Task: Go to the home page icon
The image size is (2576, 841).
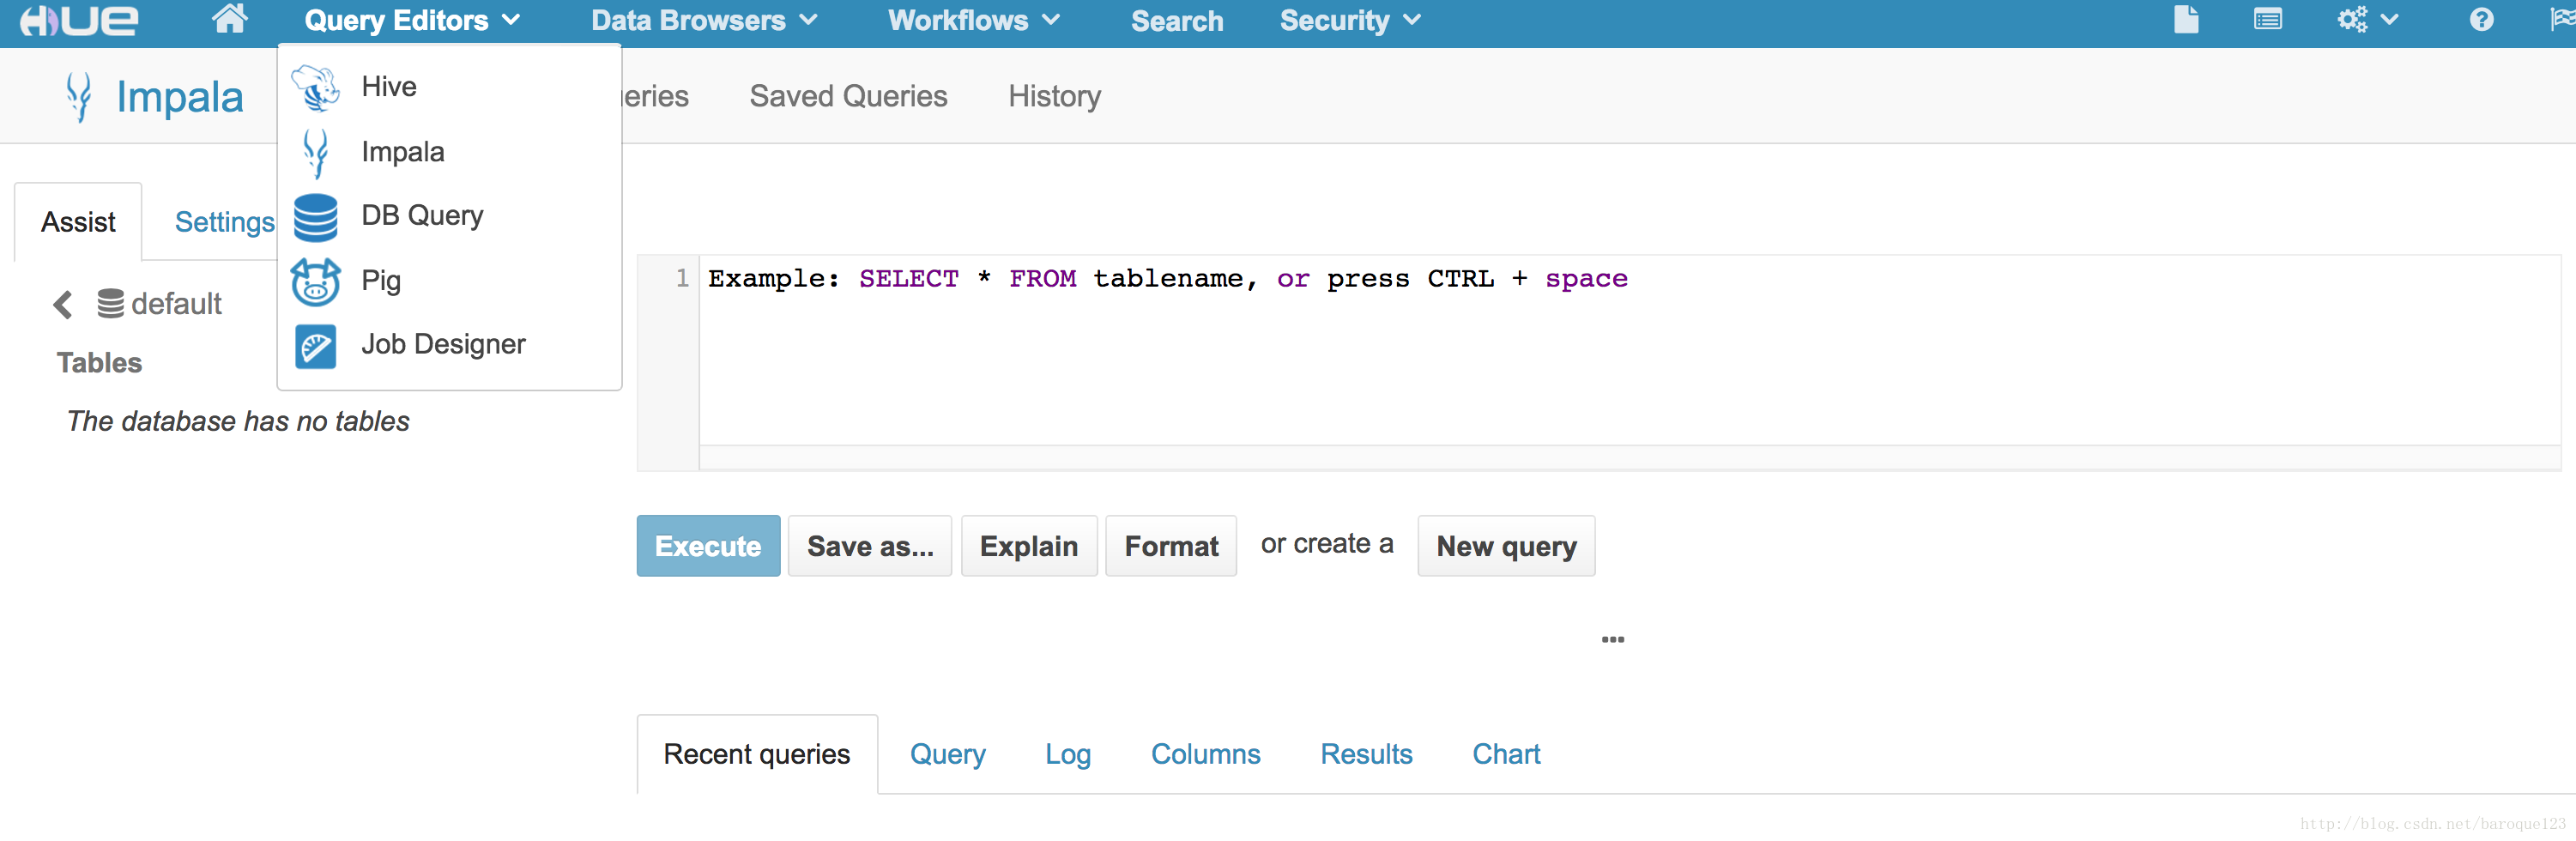Action: (229, 18)
